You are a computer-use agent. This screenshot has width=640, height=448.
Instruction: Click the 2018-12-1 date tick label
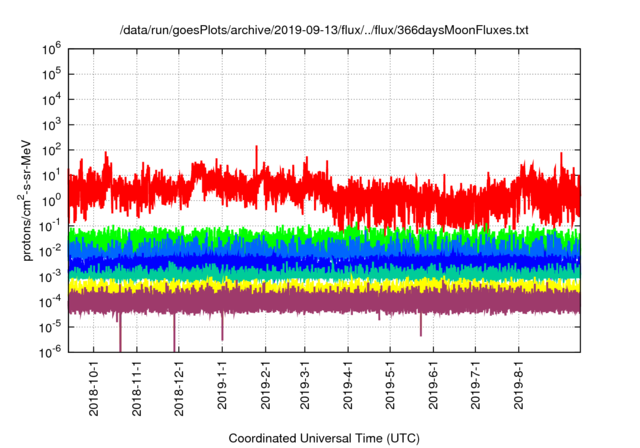coord(180,386)
